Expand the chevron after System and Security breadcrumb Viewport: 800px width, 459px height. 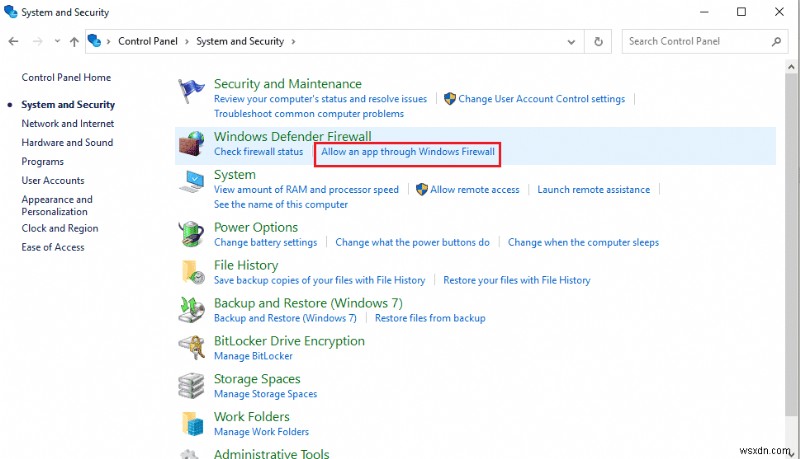click(293, 42)
